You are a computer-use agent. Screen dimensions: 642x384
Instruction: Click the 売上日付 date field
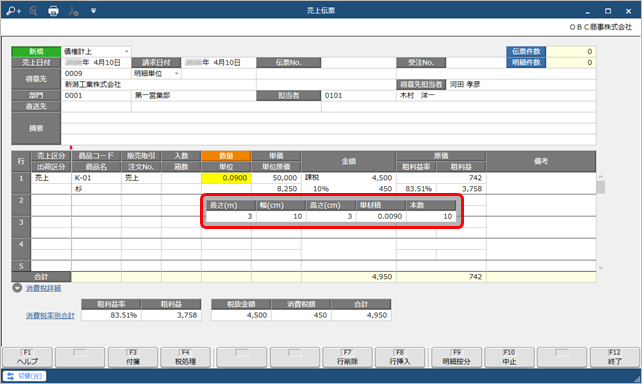[96, 63]
